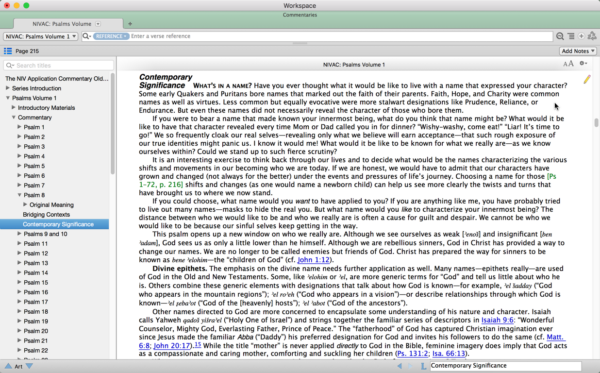Select Psalm 3 in the tree
This screenshot has height=373, width=600.
34,147
